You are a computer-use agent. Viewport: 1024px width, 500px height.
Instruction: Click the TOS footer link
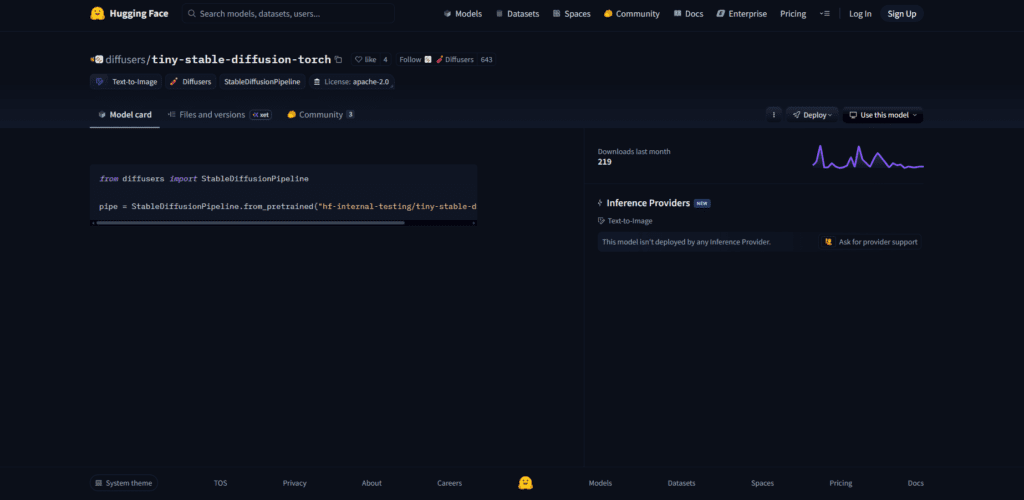click(220, 483)
